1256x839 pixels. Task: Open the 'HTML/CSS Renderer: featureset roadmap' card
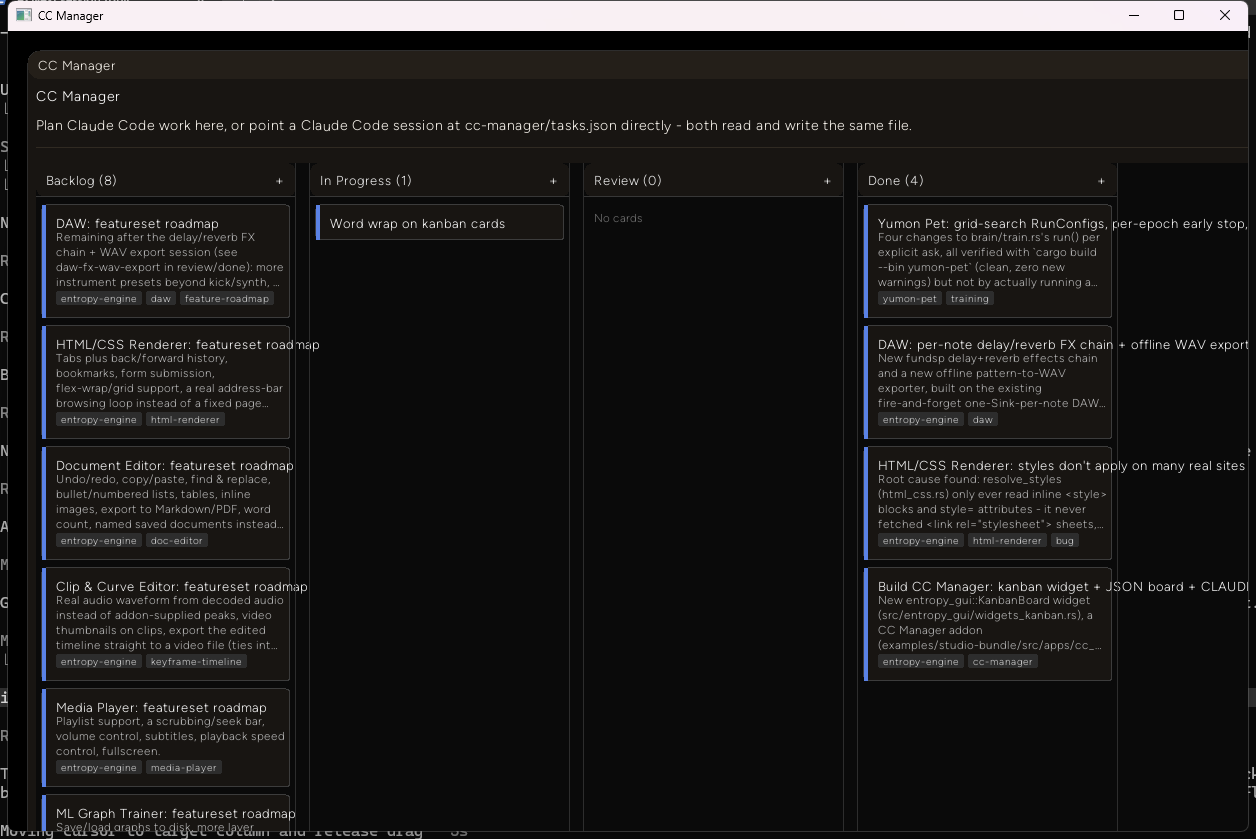(x=166, y=381)
